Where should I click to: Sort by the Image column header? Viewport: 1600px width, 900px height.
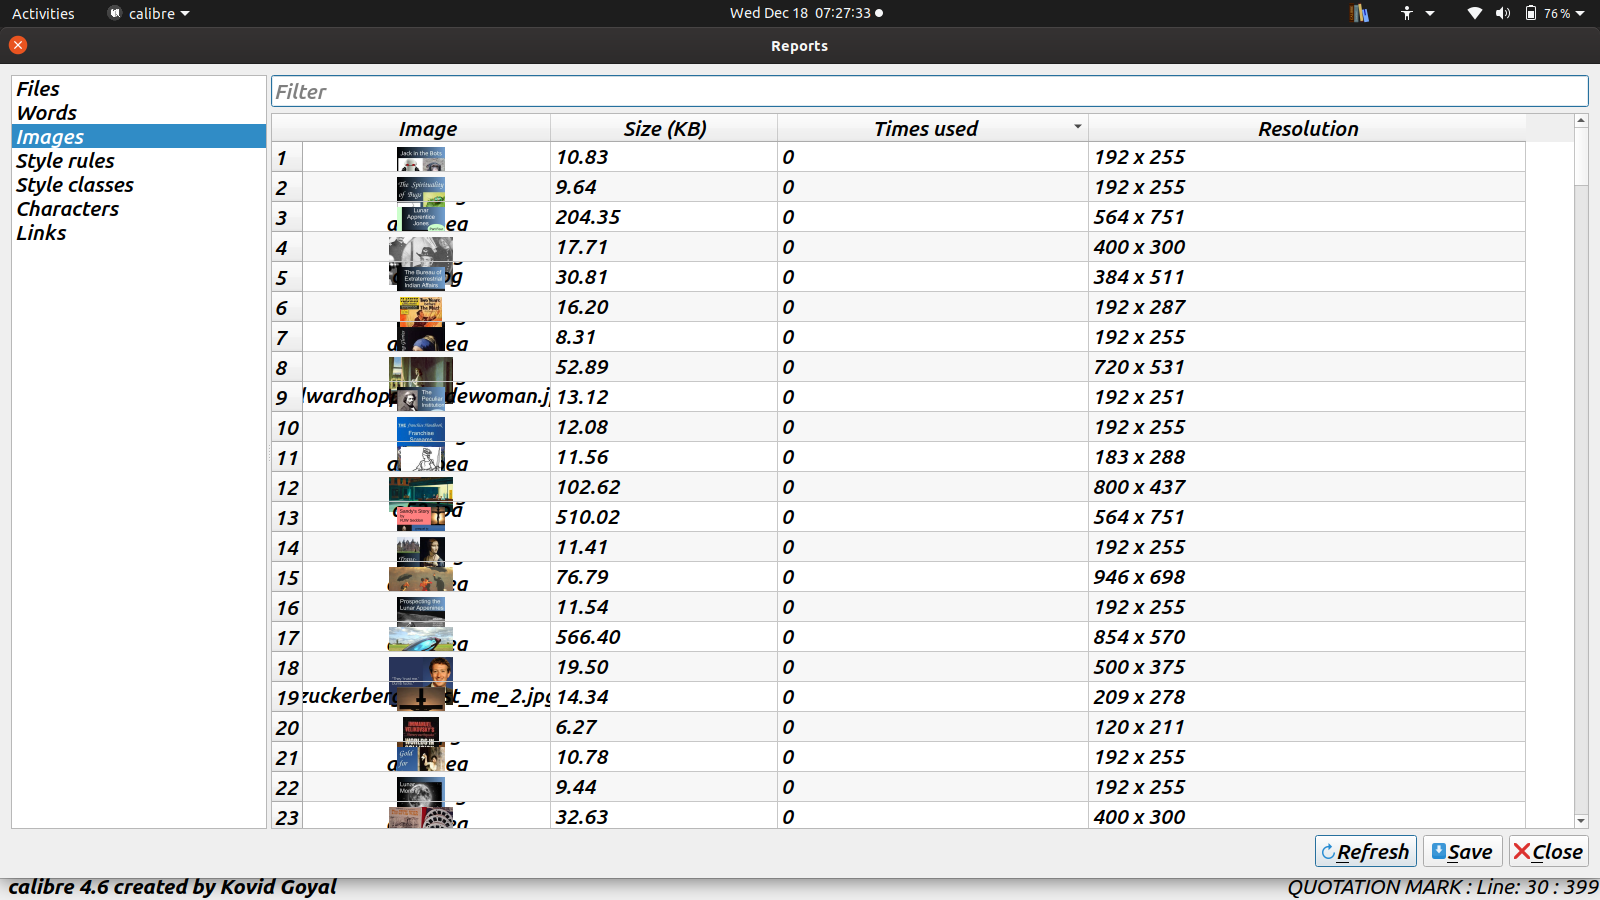[427, 128]
